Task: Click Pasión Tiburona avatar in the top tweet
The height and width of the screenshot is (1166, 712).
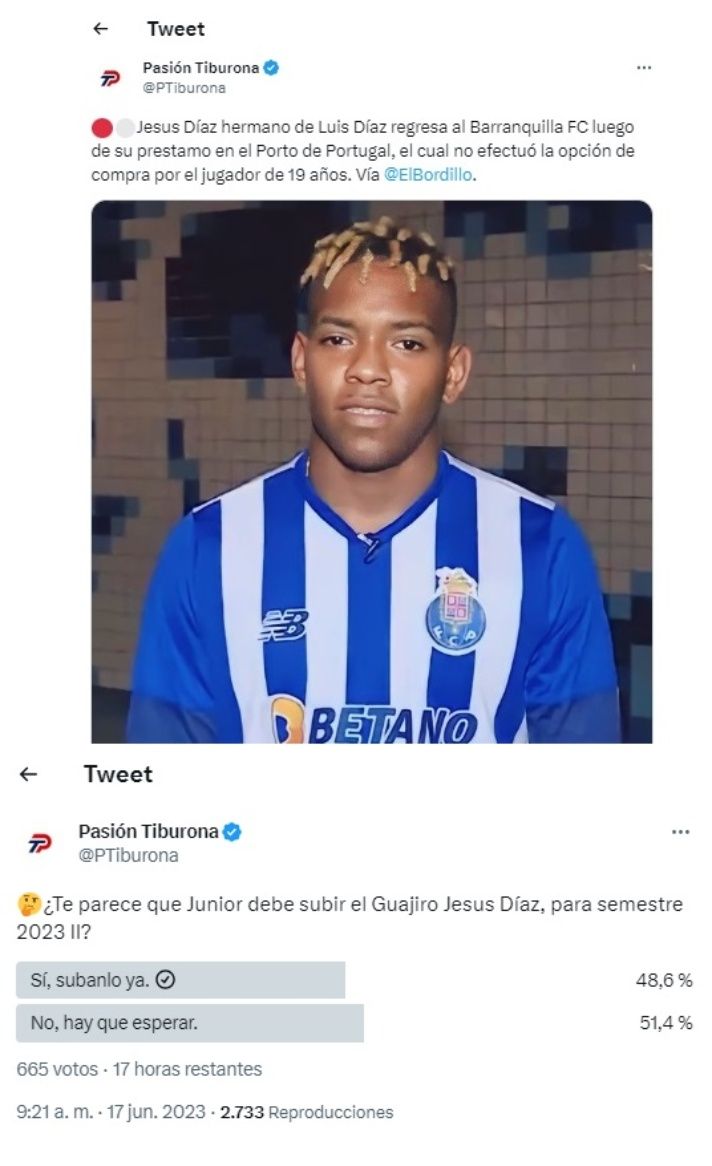Action: click(x=110, y=78)
